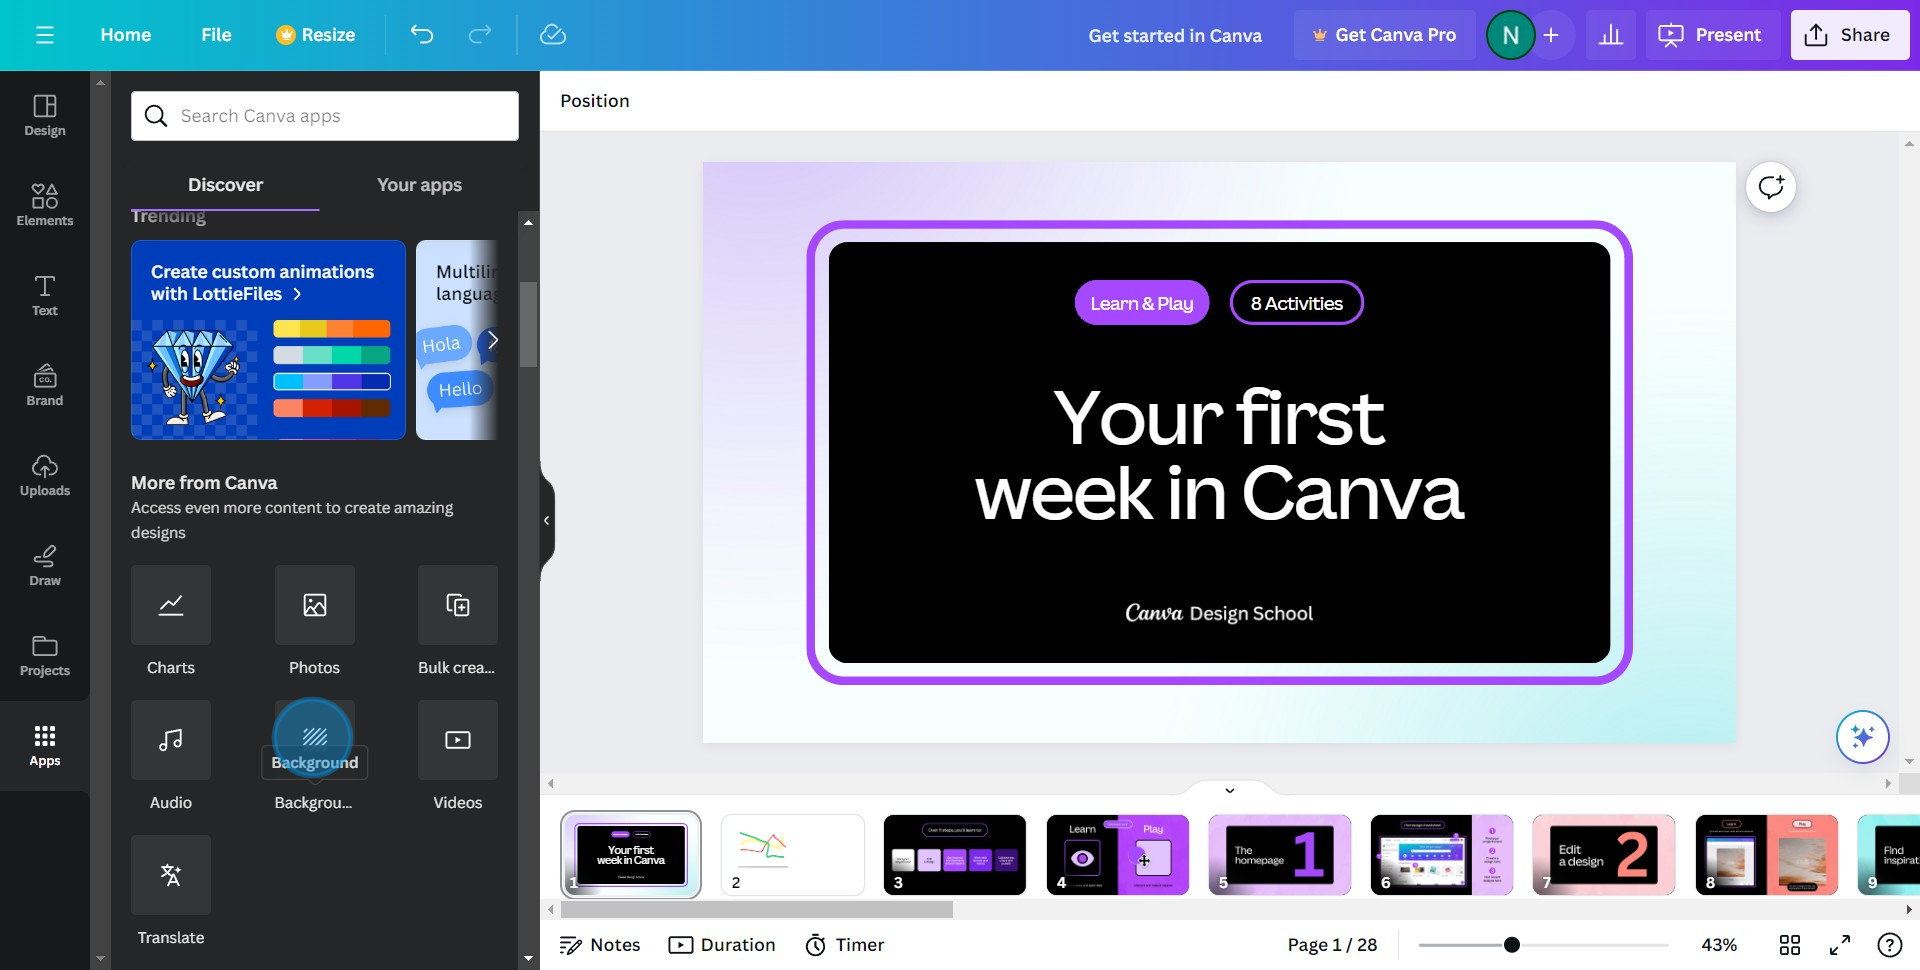Open the Elements panel
The image size is (1920, 970).
click(45, 206)
